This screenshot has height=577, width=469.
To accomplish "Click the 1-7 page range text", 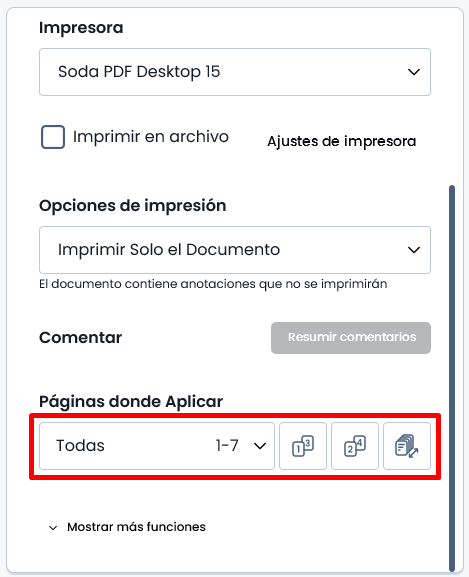I will point(227,446).
